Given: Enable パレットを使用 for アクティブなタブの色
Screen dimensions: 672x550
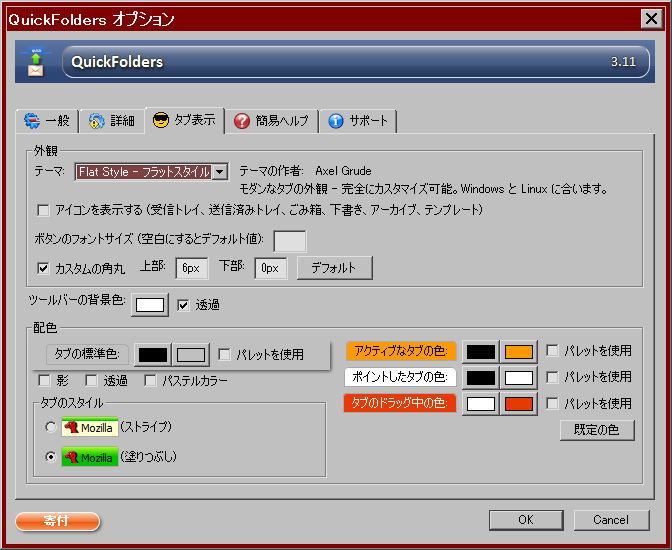Looking at the screenshot, I should [x=552, y=351].
